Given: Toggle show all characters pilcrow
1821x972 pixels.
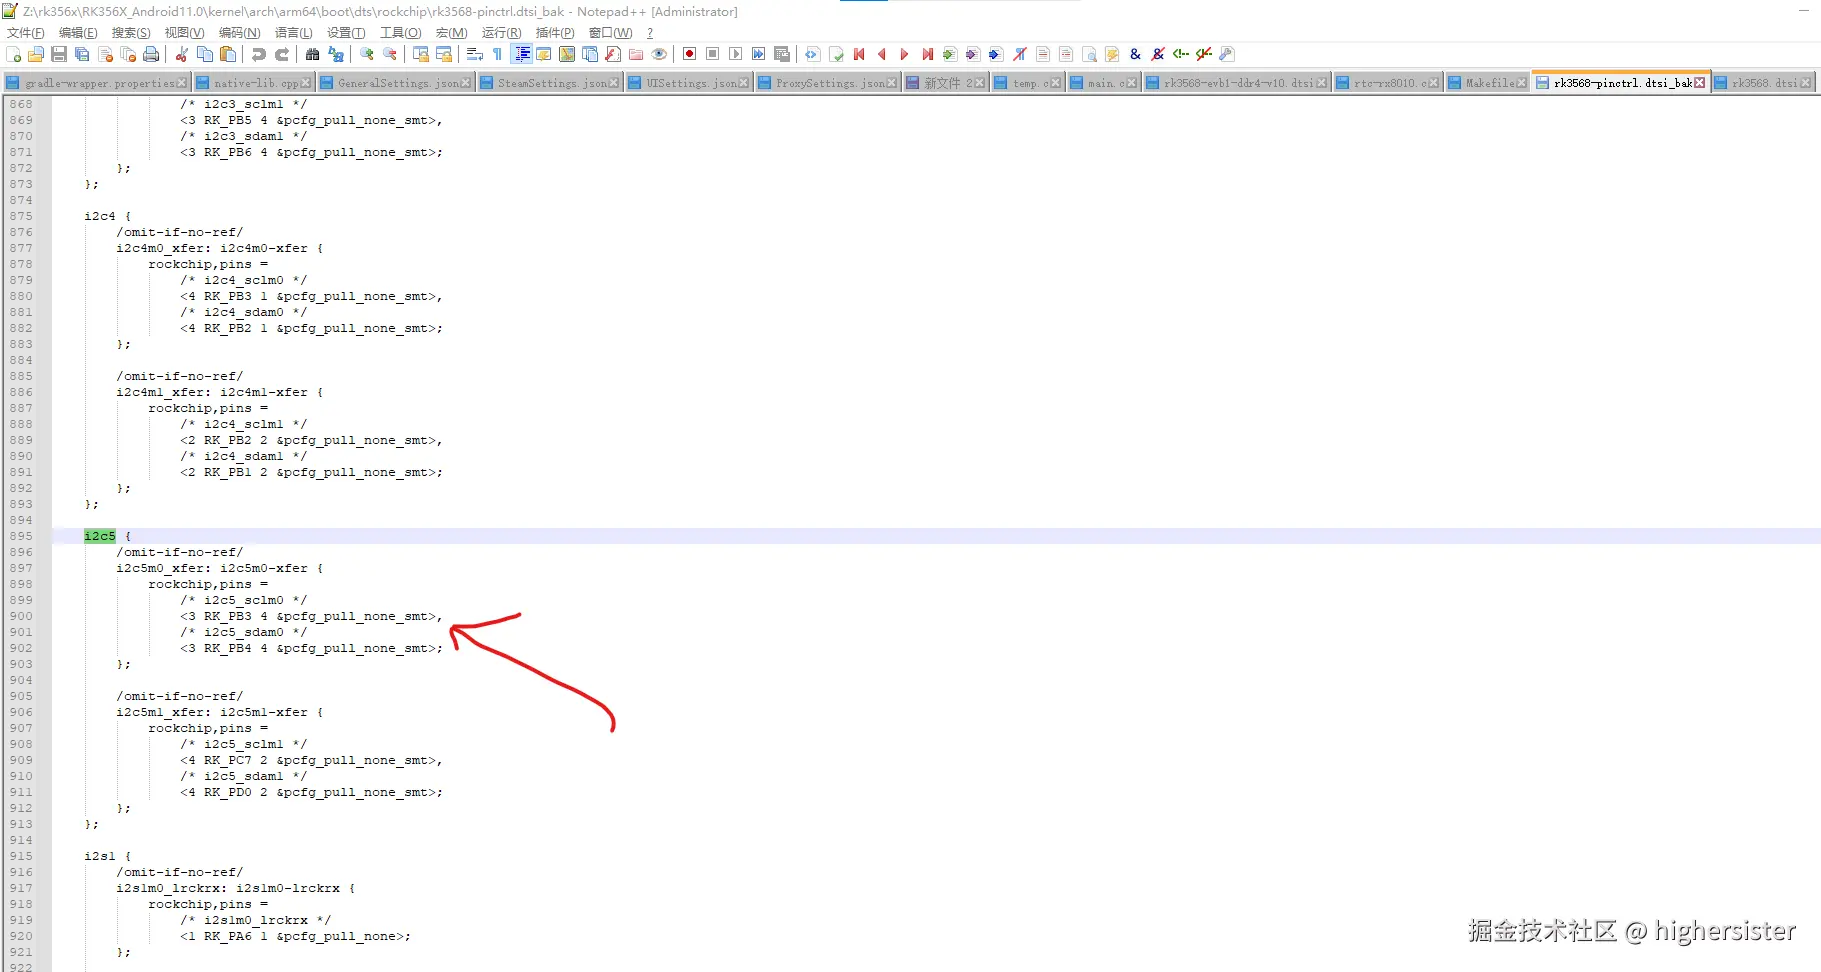Looking at the screenshot, I should point(498,54).
